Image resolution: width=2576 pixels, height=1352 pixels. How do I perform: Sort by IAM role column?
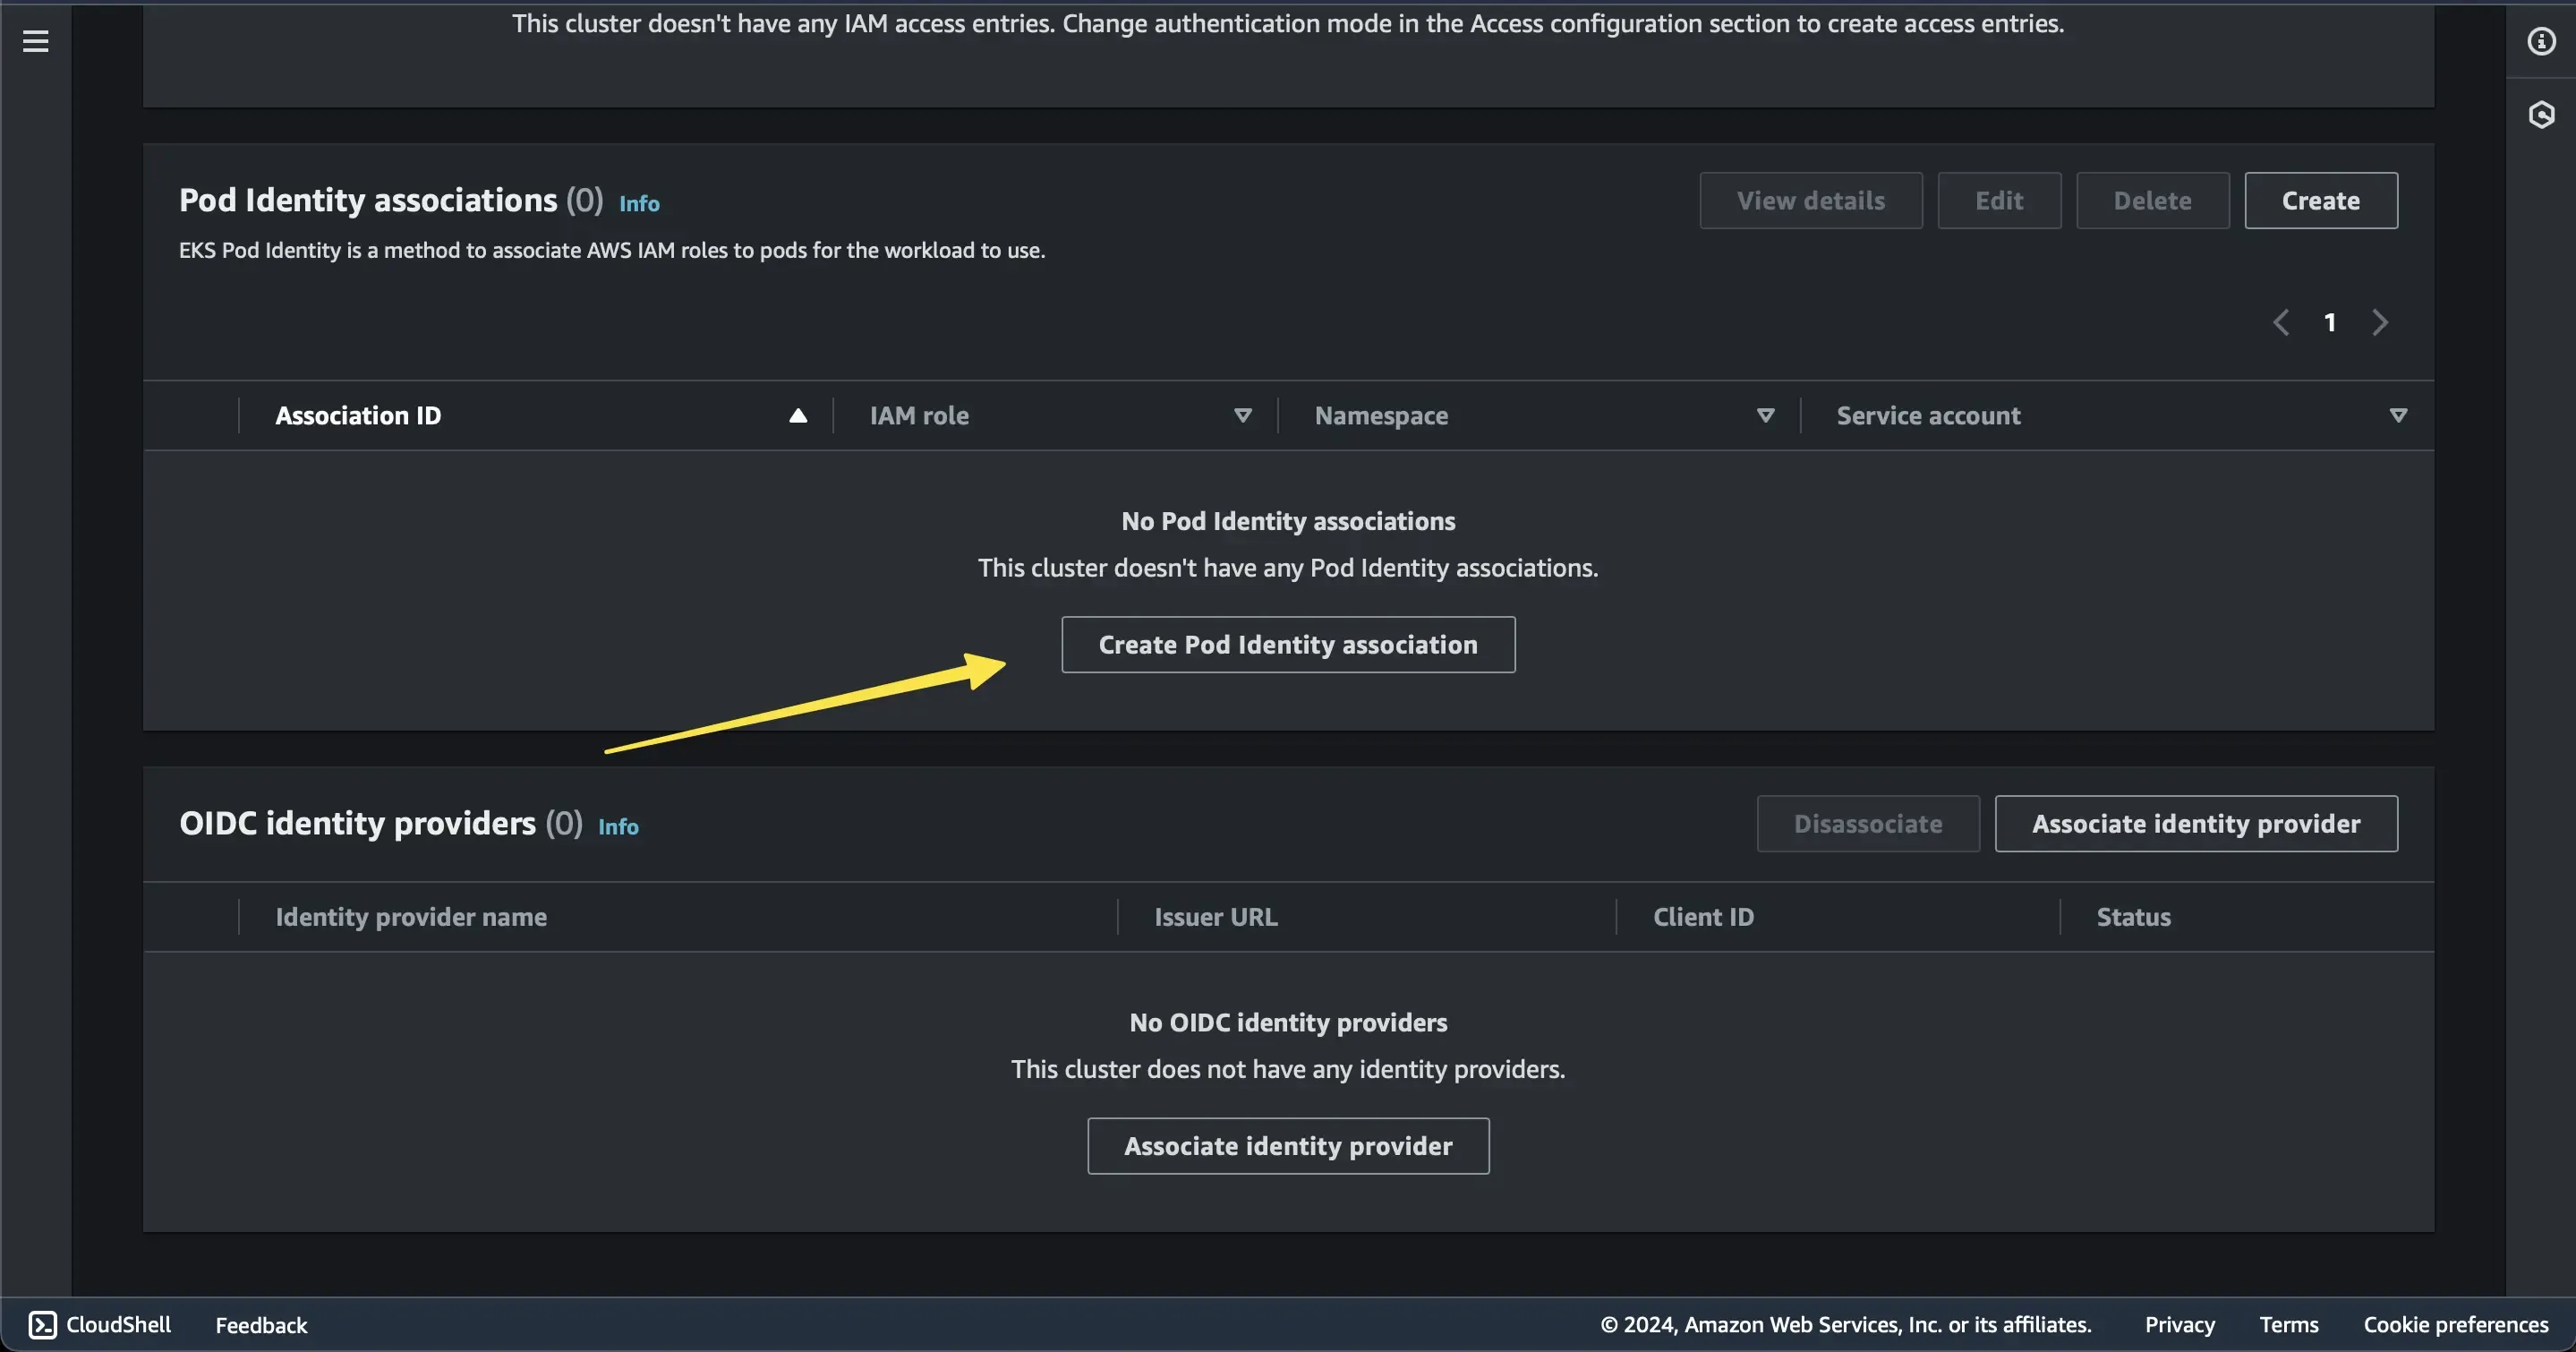(1242, 415)
